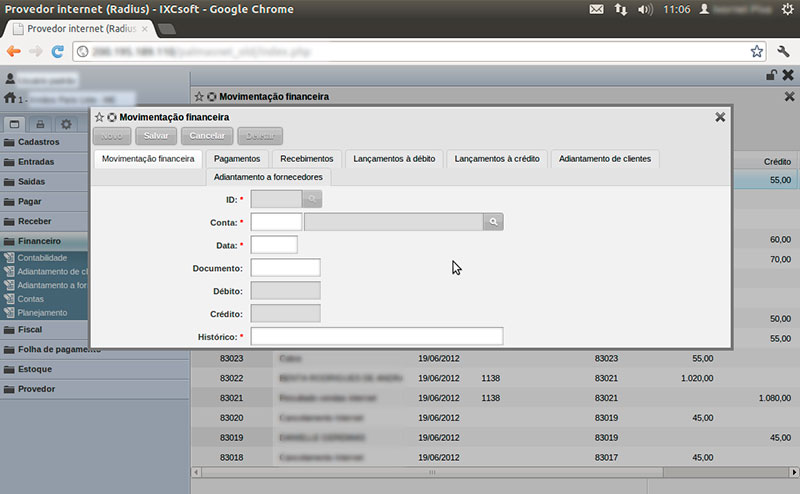Click the ID input field
This screenshot has height=494, width=800.
[x=277, y=199]
